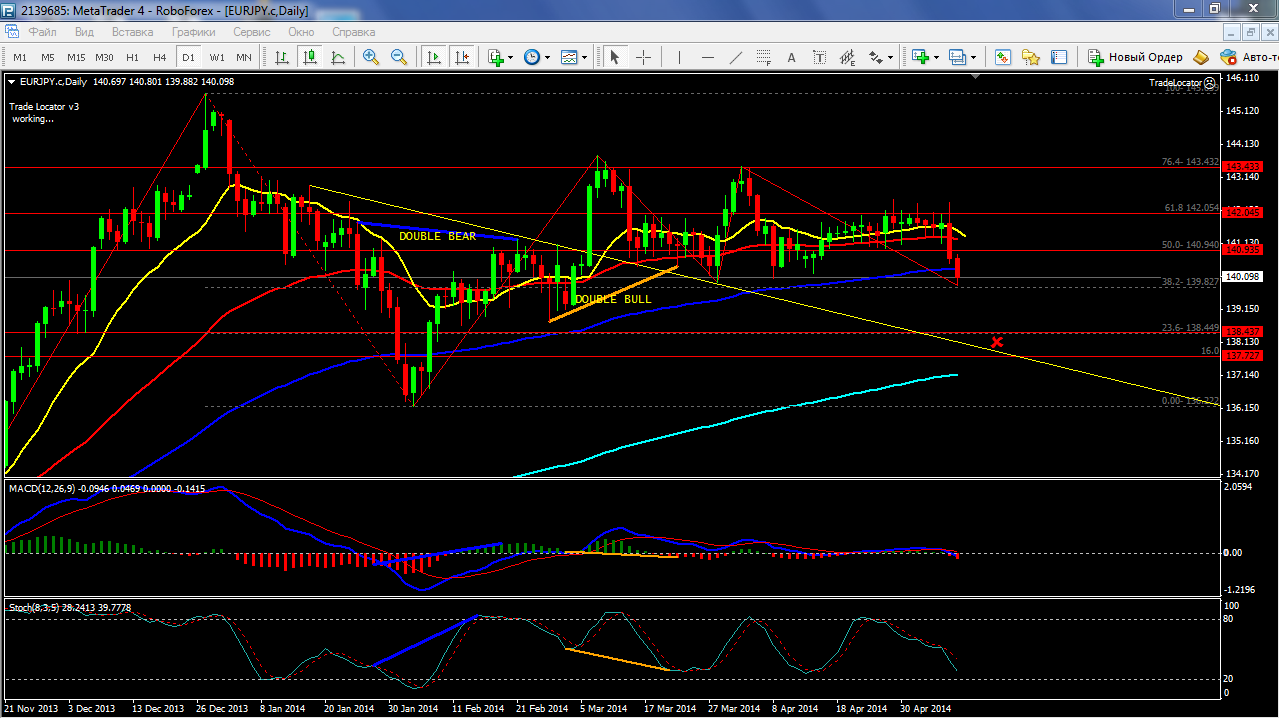Viewport: 1279px width, 719px height.
Task: Open the Market Watch window icon
Action: (x=1003, y=57)
